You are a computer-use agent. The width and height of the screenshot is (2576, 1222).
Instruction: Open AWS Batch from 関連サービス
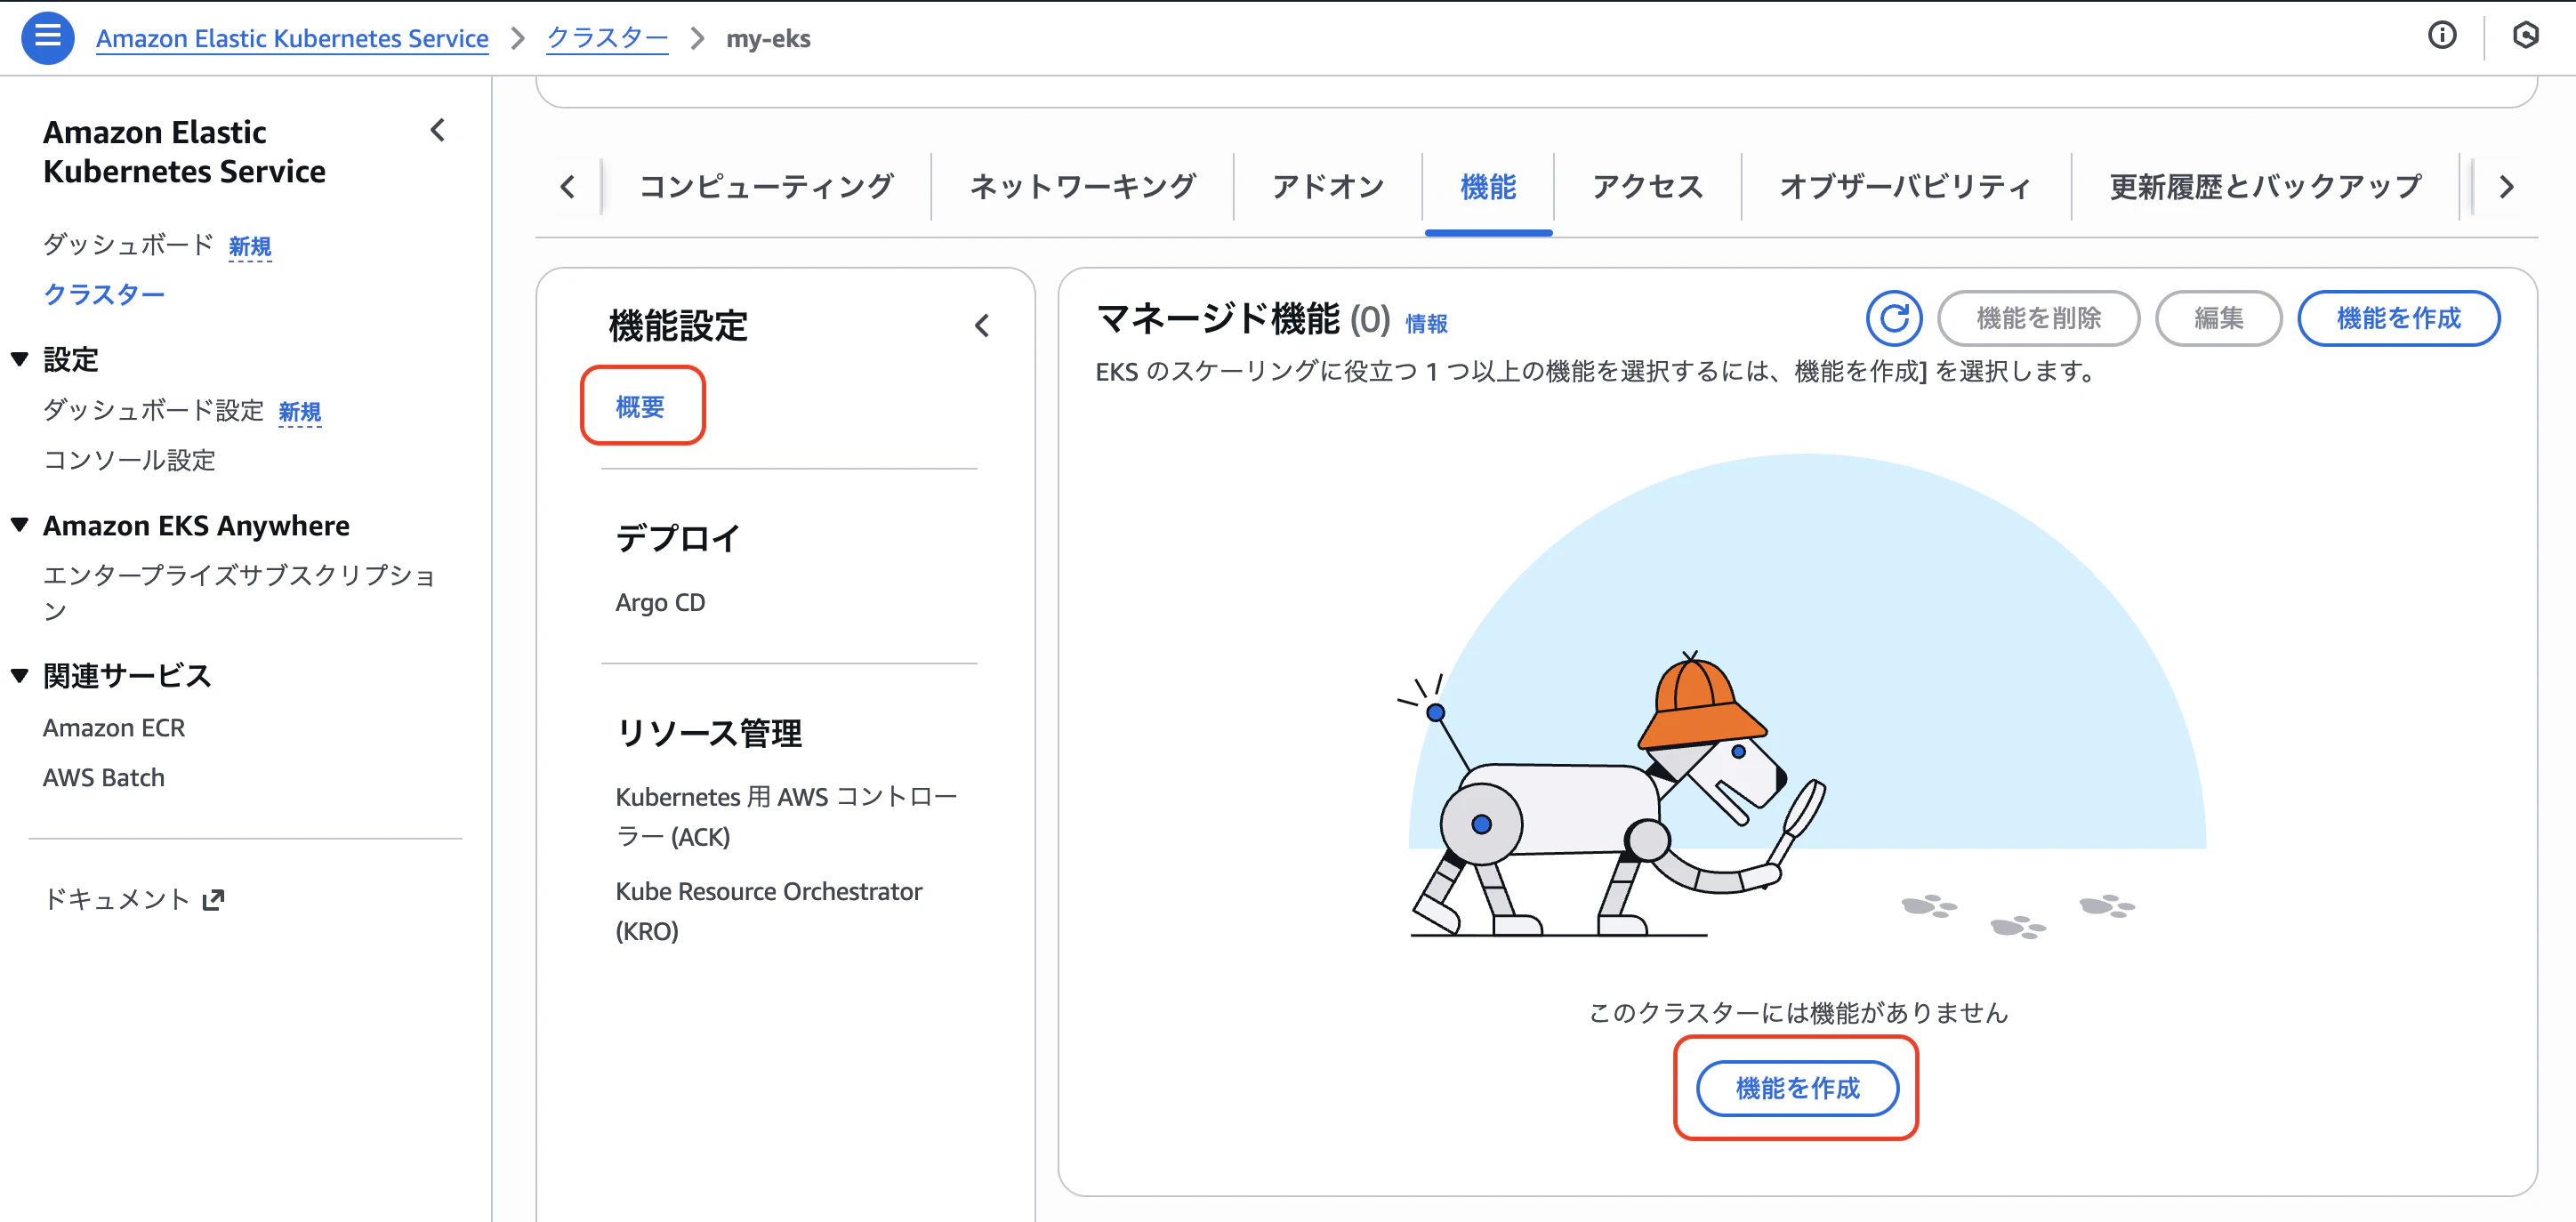point(103,777)
